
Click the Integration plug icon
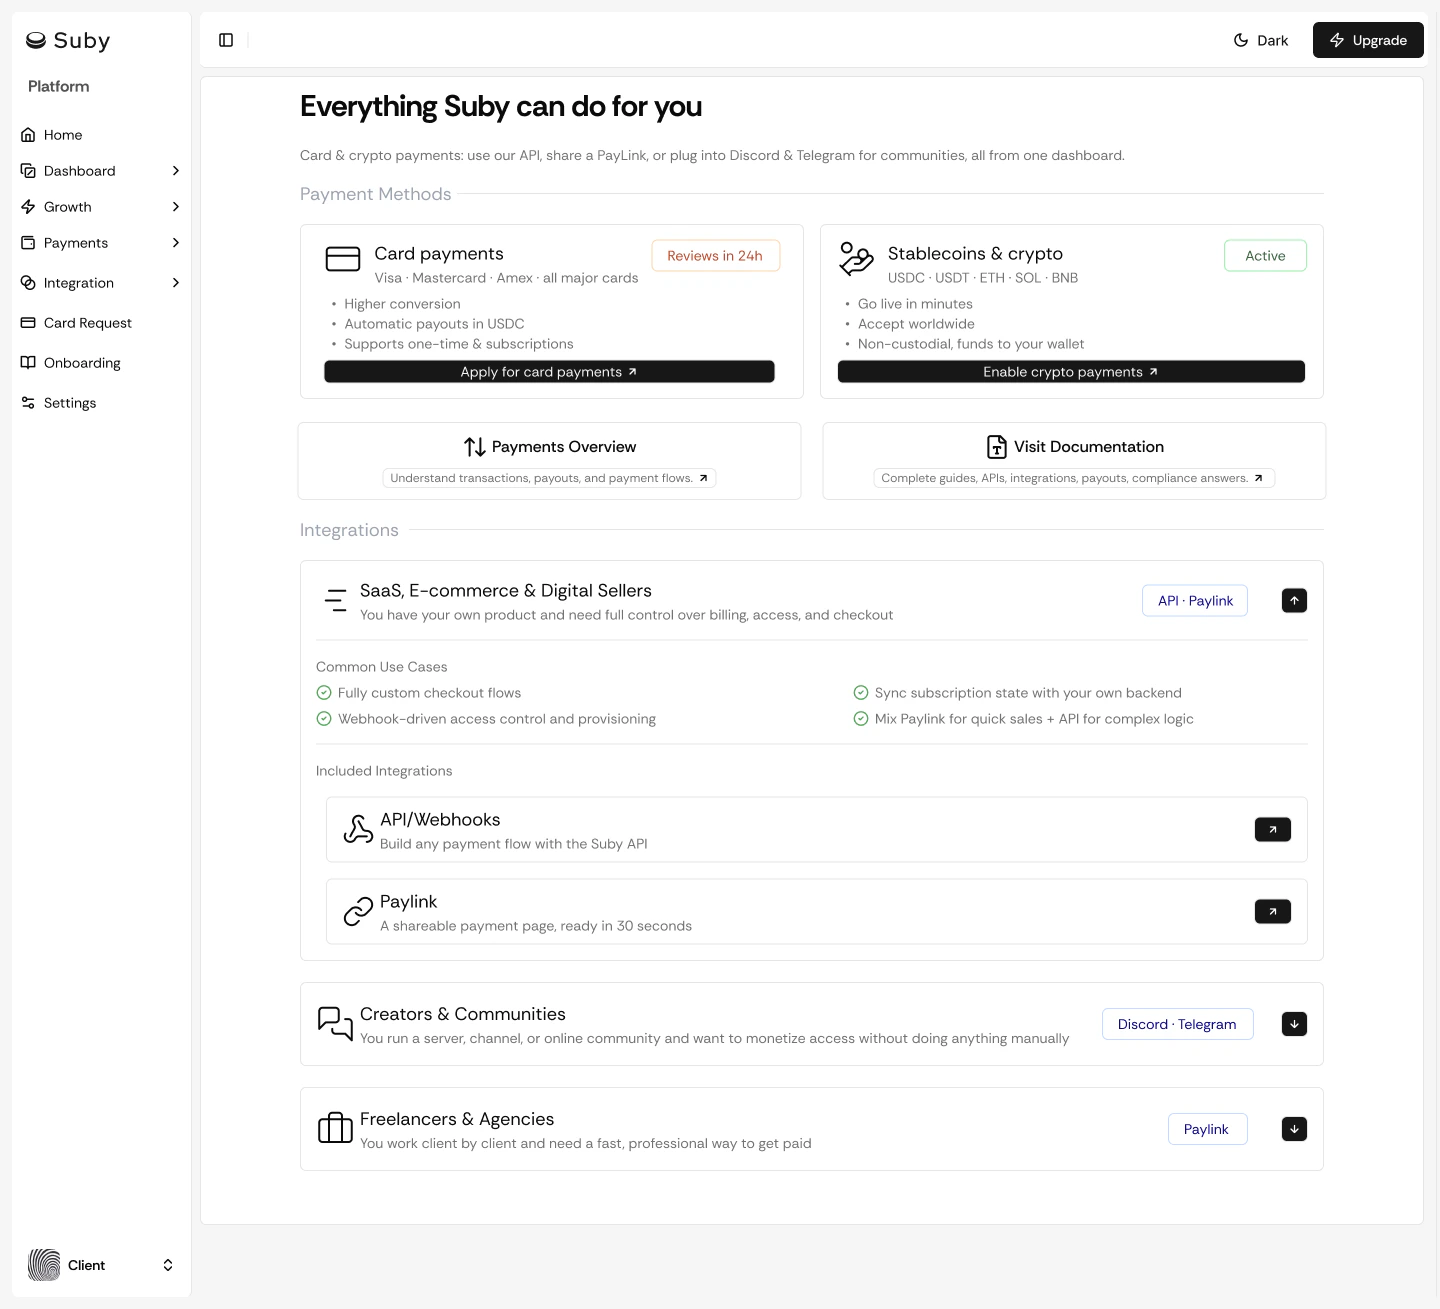(29, 282)
